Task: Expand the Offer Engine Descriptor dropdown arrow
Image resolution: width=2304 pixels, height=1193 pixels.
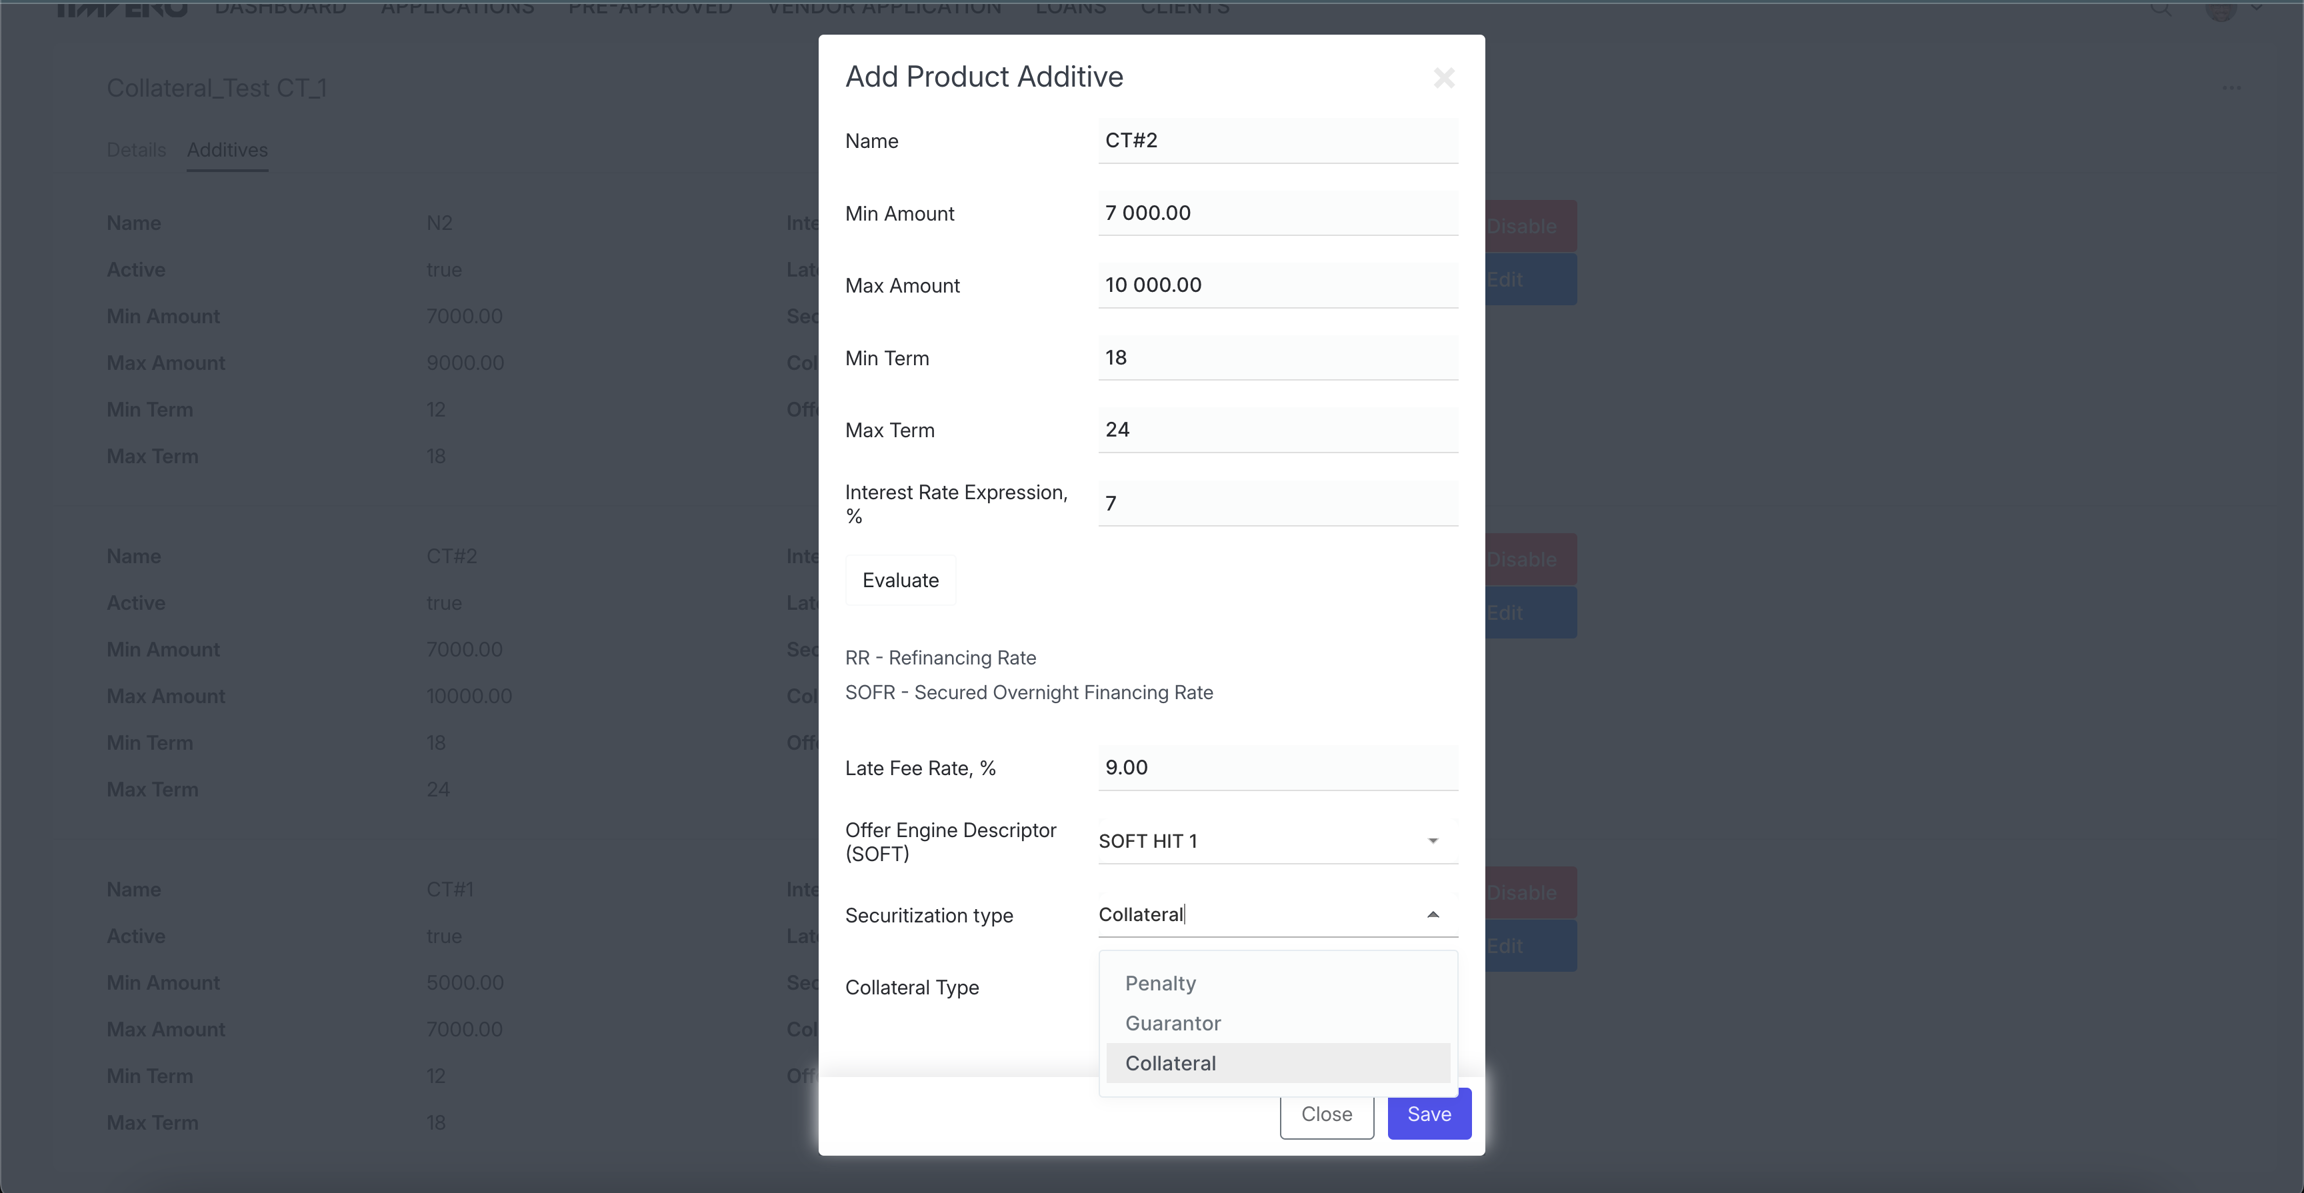Action: click(x=1432, y=841)
